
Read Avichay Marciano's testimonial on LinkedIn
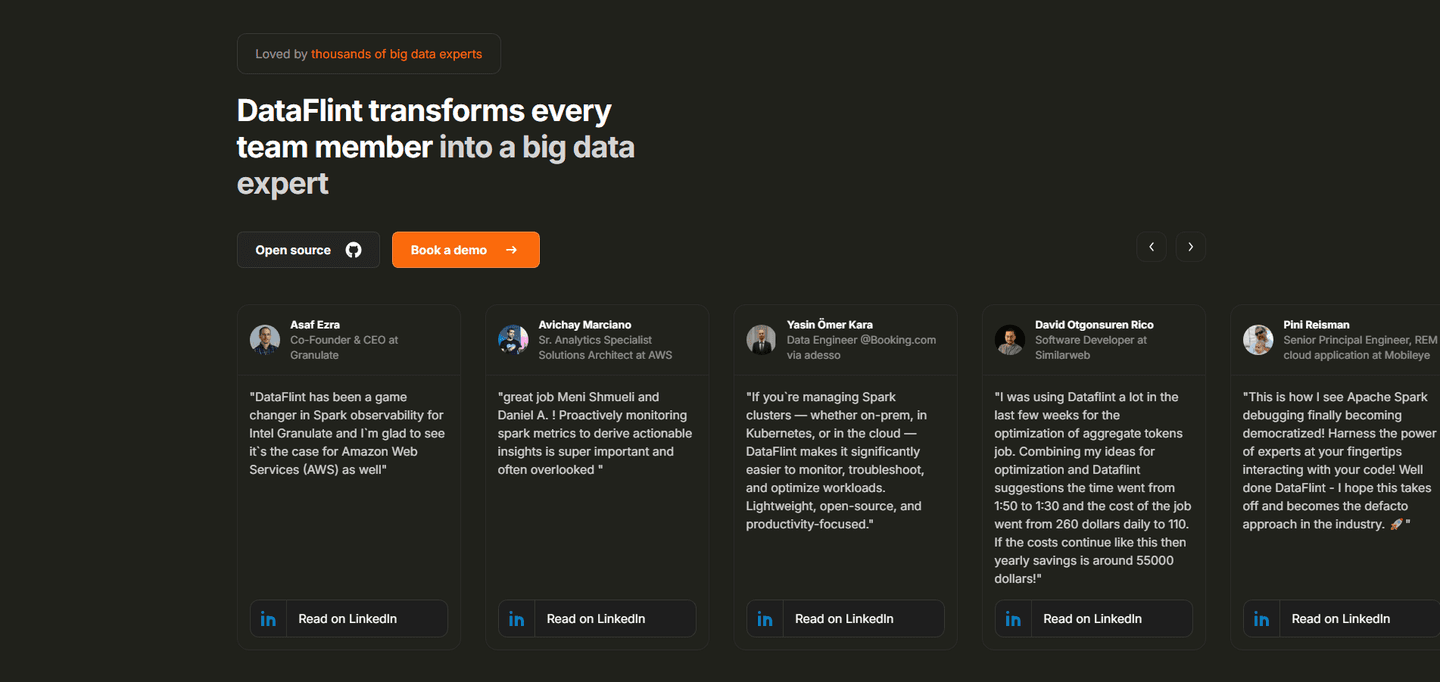point(597,619)
